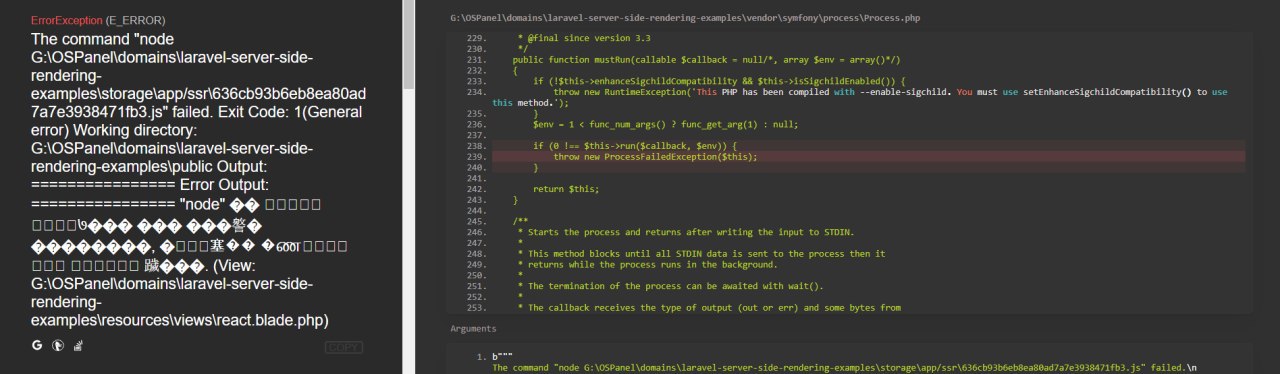Click line 229 @final since version 3.3
Viewport: 1280px width, 374px height.
coord(584,38)
